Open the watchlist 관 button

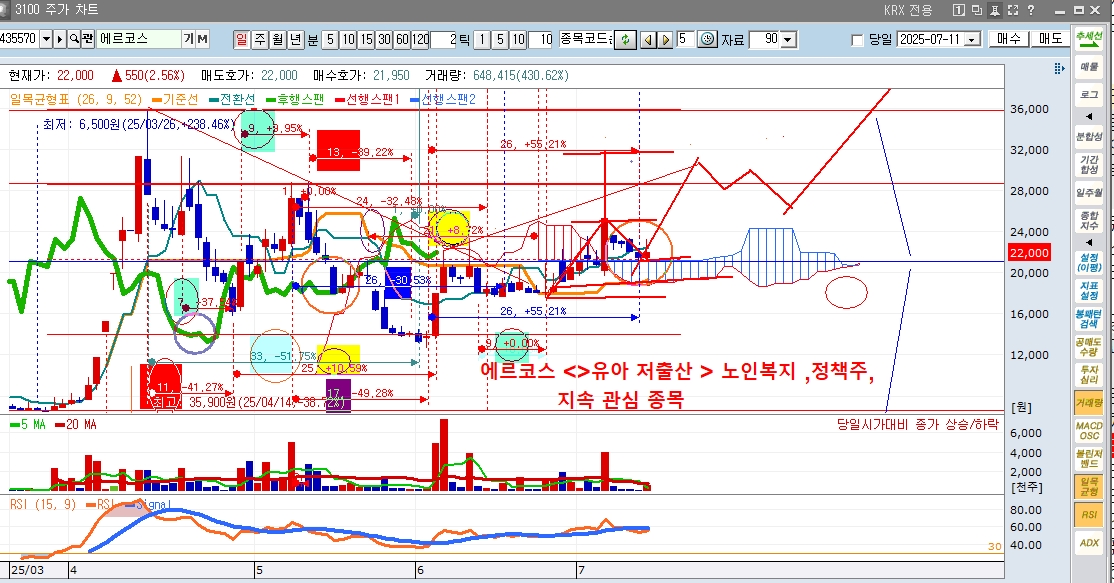tap(87, 39)
